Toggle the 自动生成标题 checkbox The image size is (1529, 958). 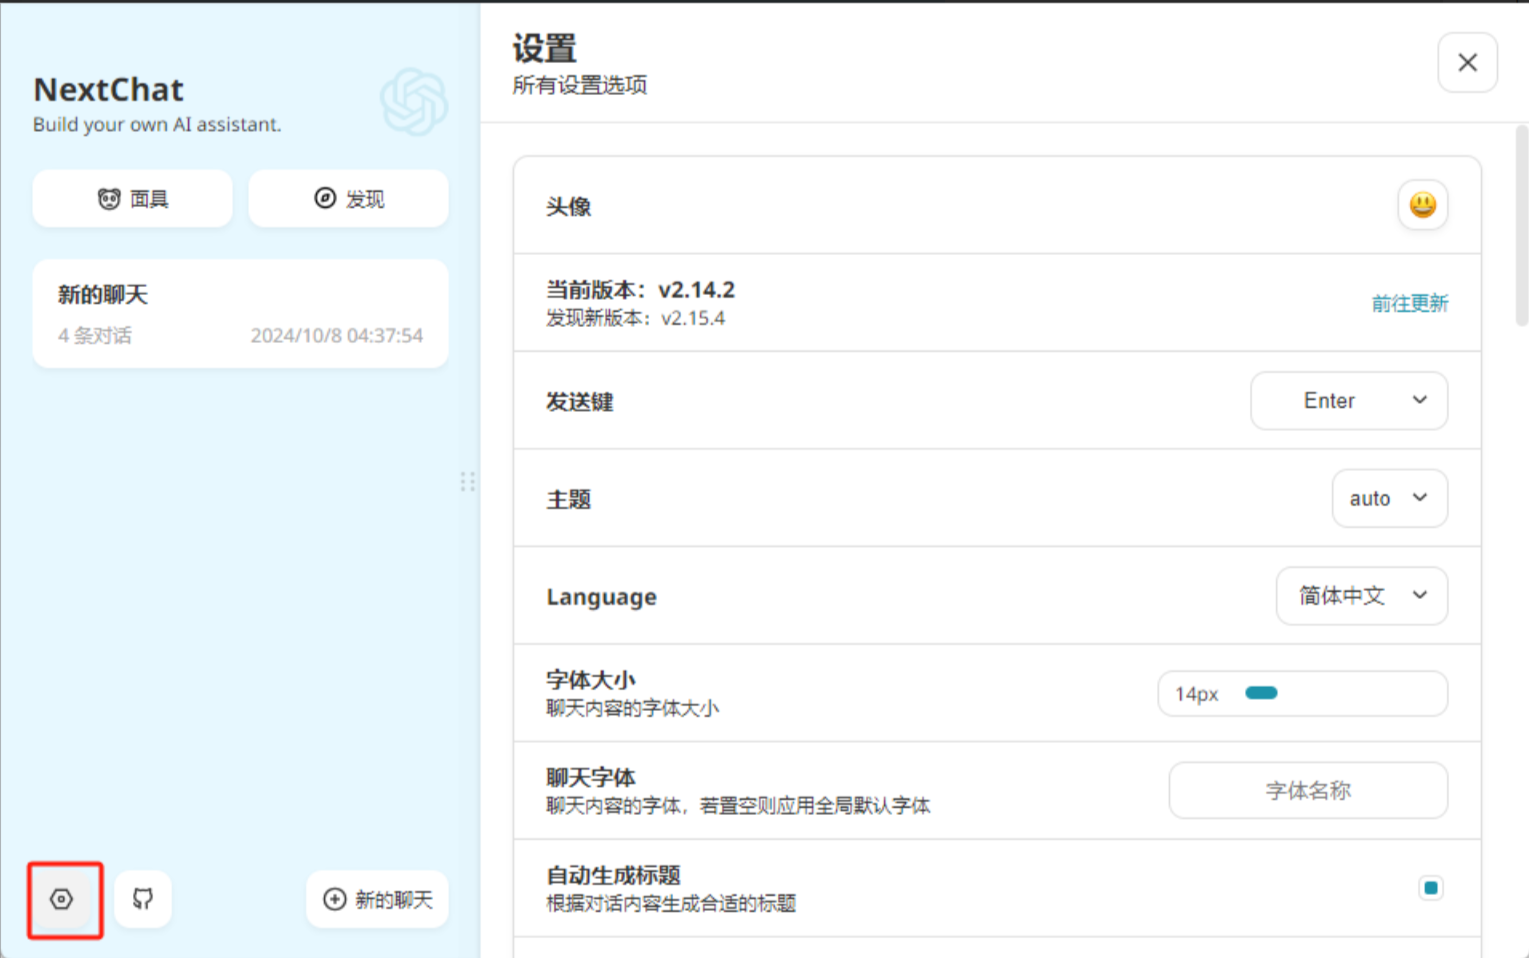1430,887
